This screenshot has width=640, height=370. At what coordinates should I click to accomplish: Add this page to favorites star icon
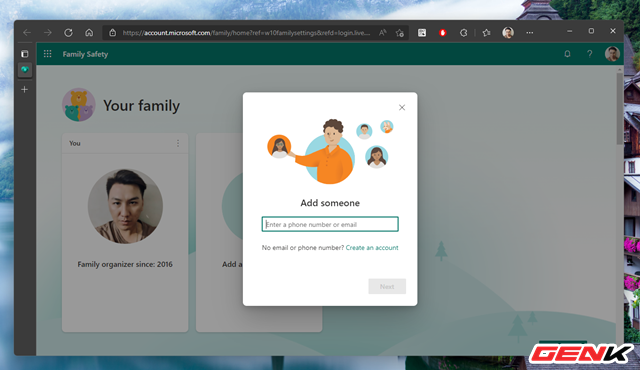click(400, 33)
